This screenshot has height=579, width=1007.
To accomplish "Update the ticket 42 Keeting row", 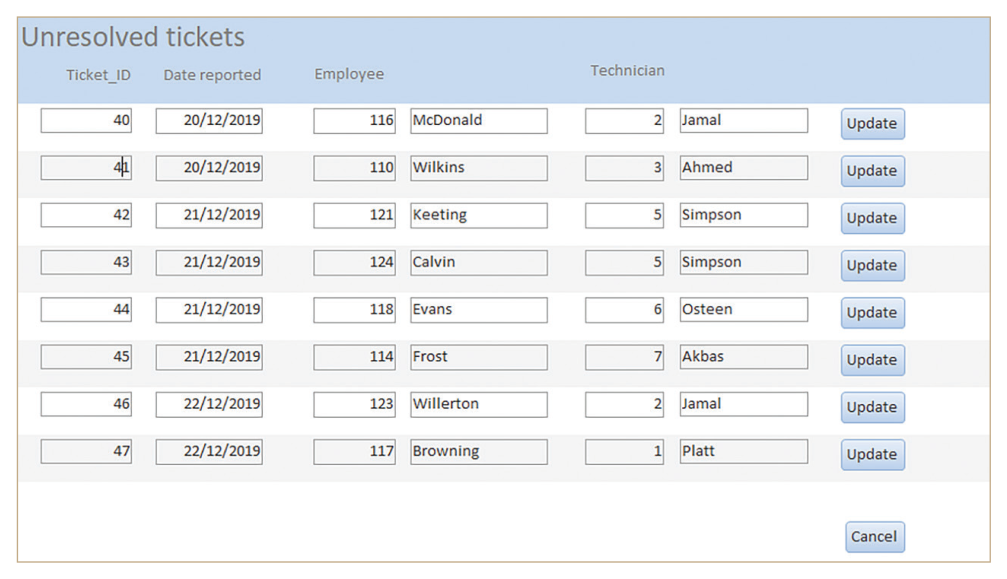I will pyautogui.click(x=873, y=218).
